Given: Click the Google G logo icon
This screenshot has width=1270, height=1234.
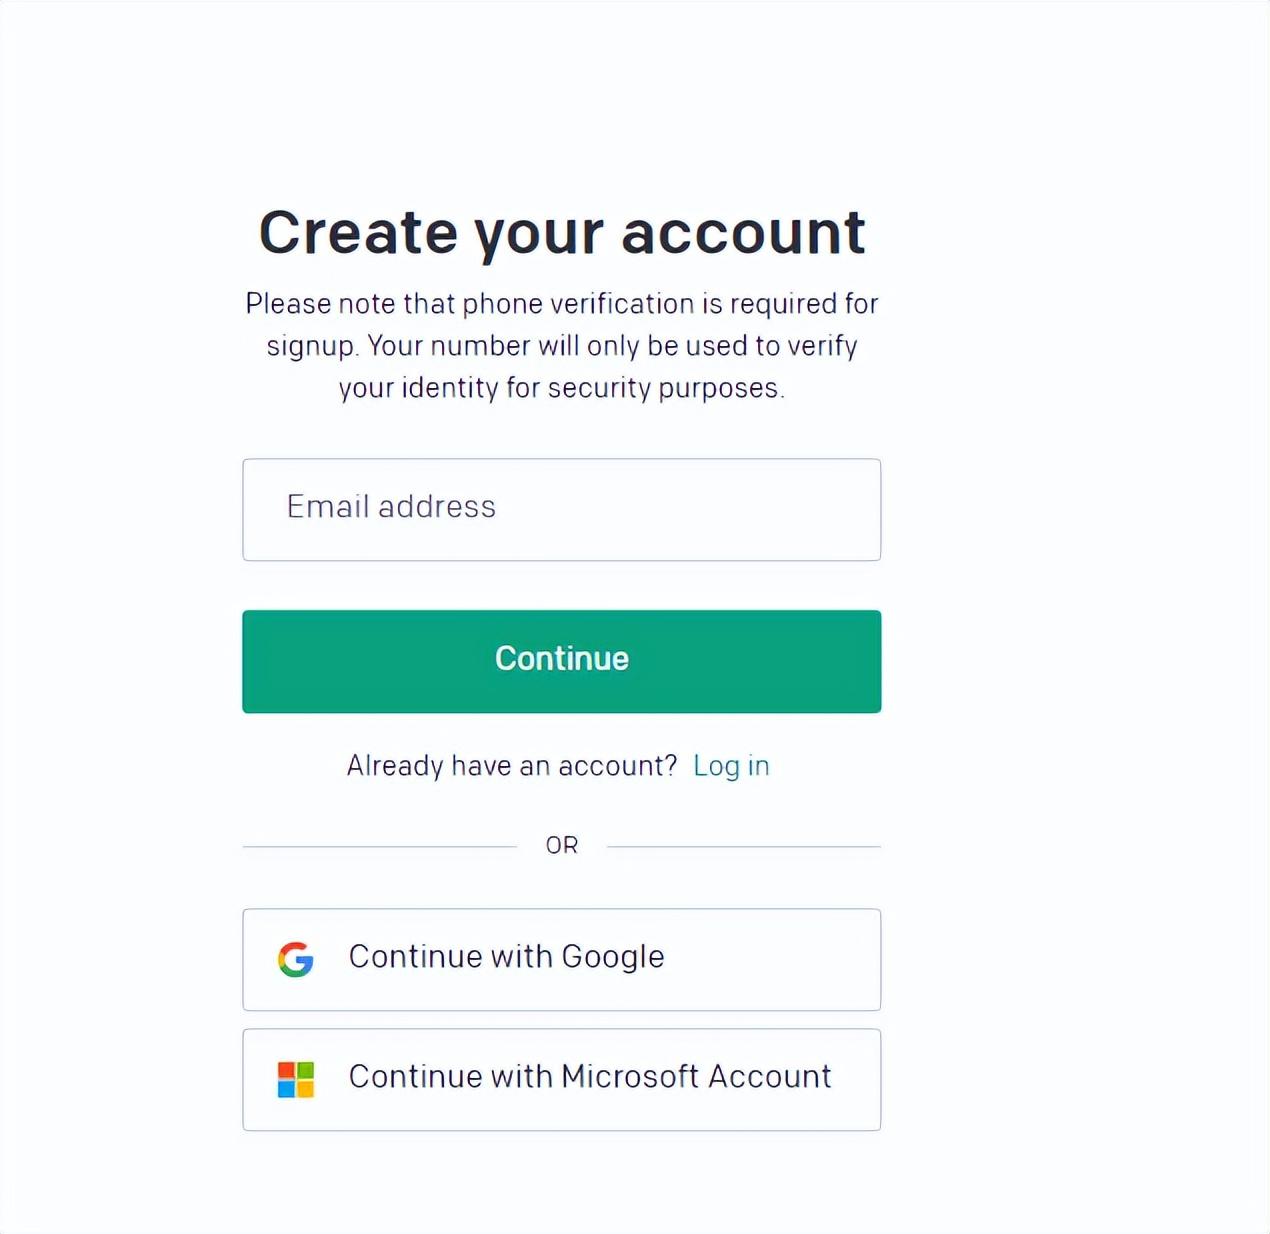Looking at the screenshot, I should tap(296, 959).
